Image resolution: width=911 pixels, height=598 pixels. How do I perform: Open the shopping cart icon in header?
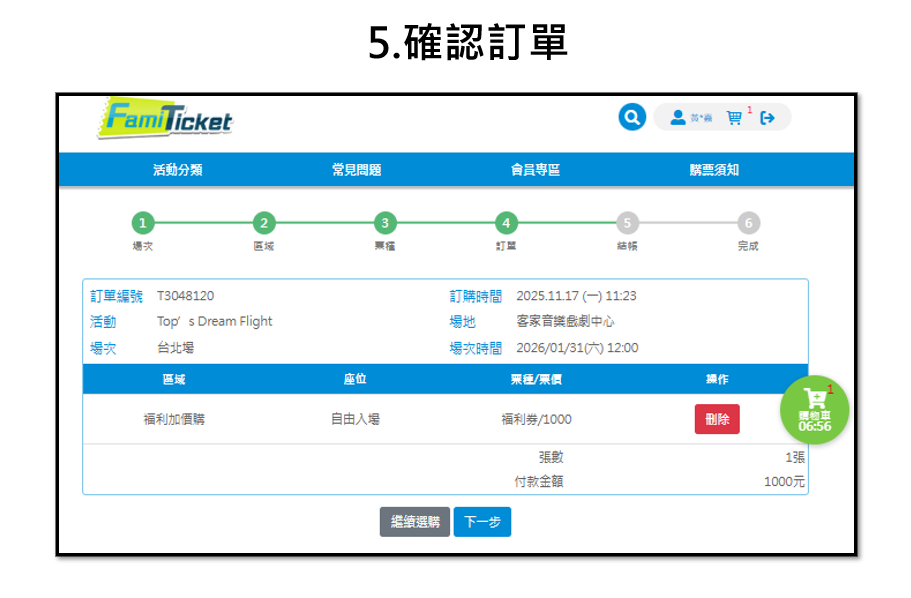click(734, 118)
